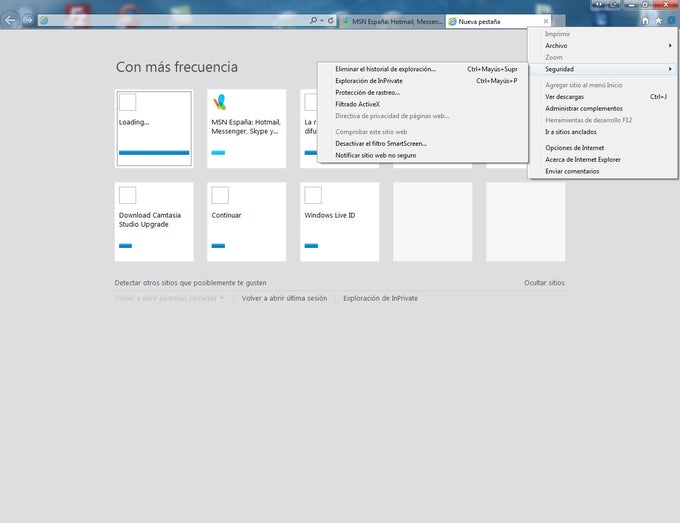Choose Ver descargas from the menu
Image resolution: width=680 pixels, height=523 pixels.
[x=603, y=97]
